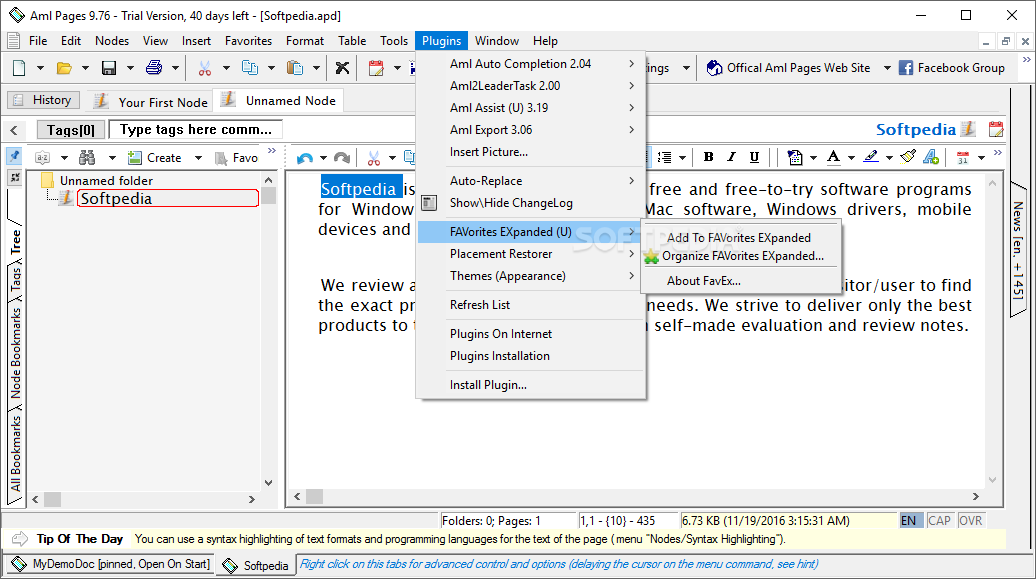Click the Paste clipboard icon in main toolbar
The height and width of the screenshot is (579, 1036).
click(295, 67)
